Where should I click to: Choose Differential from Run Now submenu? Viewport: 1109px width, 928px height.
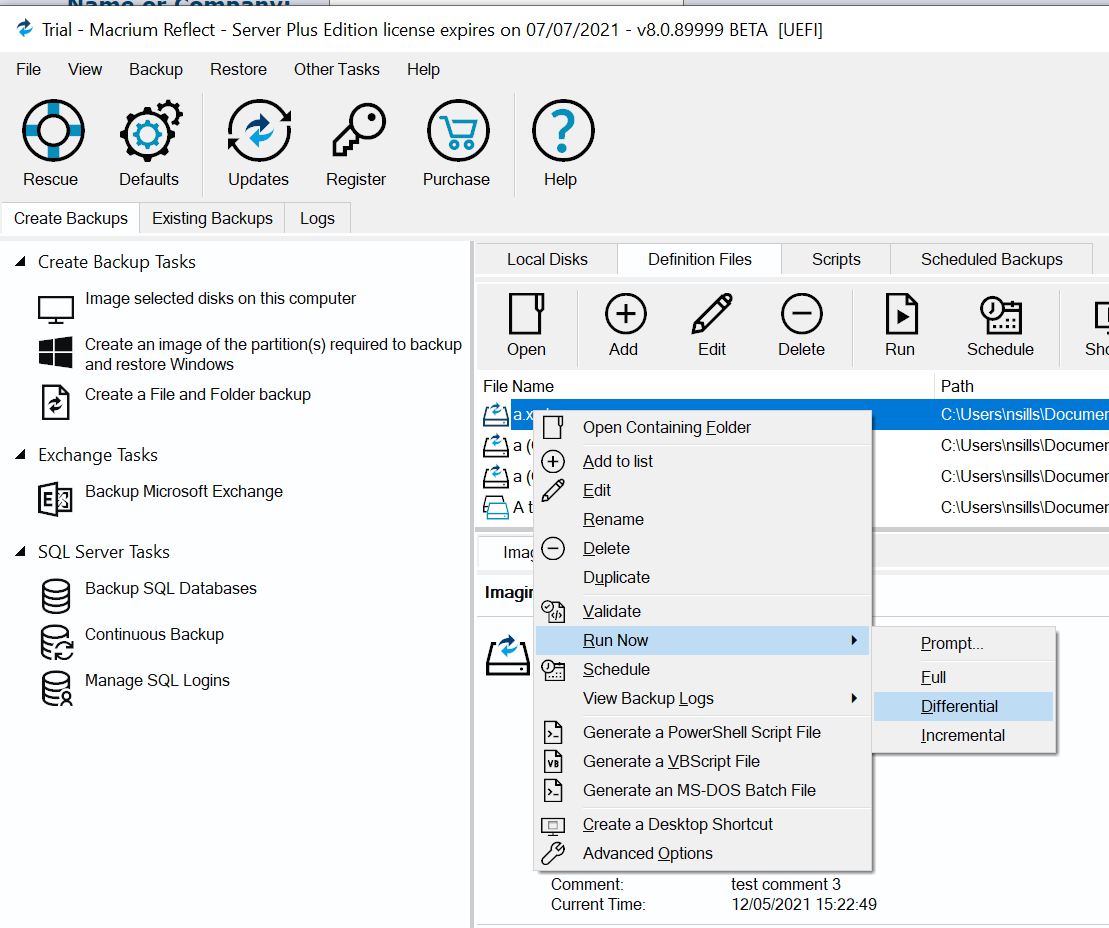click(x=963, y=706)
